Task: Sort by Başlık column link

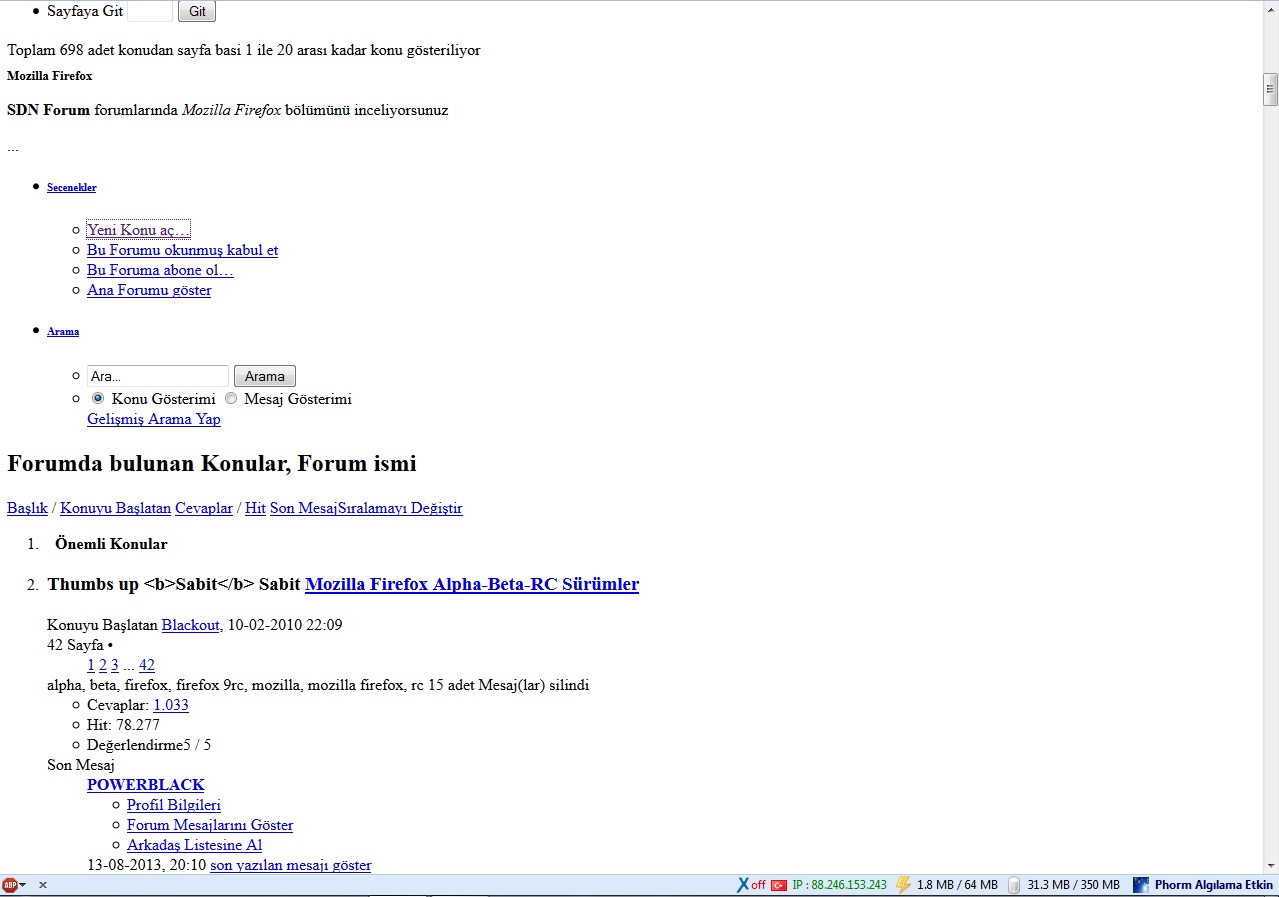Action: tap(27, 508)
